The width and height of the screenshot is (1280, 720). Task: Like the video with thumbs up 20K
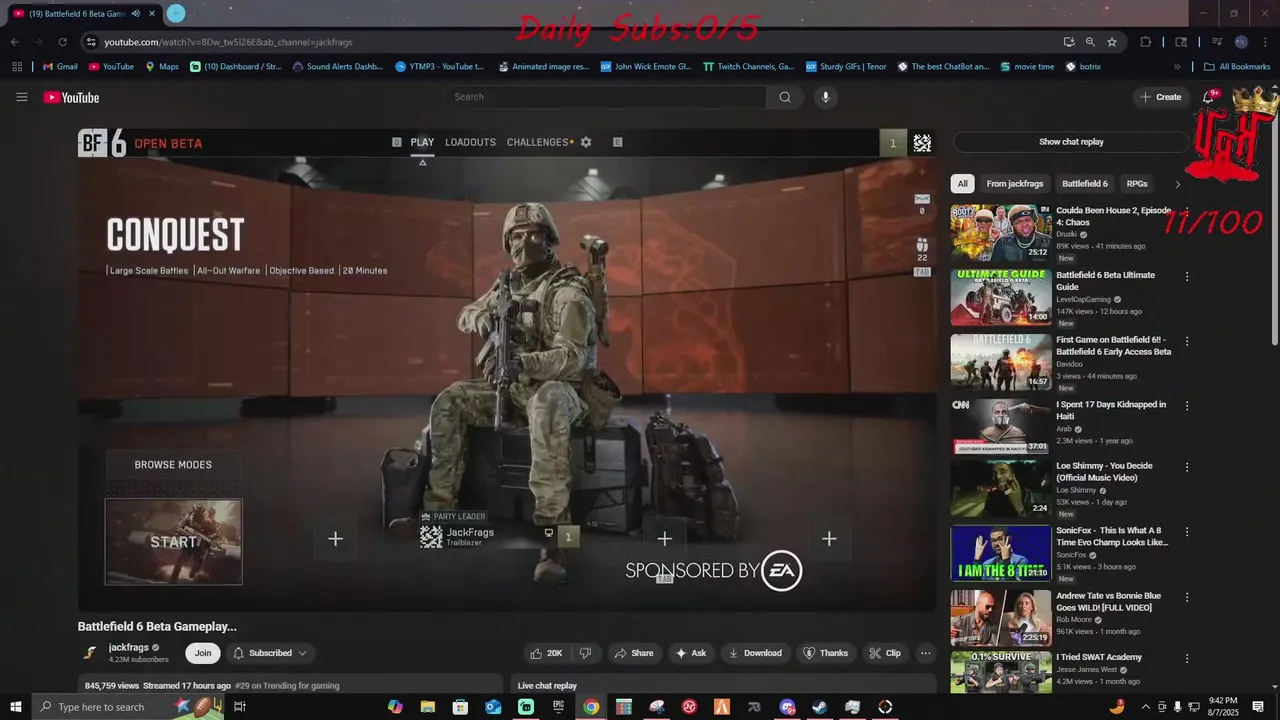pyautogui.click(x=546, y=653)
